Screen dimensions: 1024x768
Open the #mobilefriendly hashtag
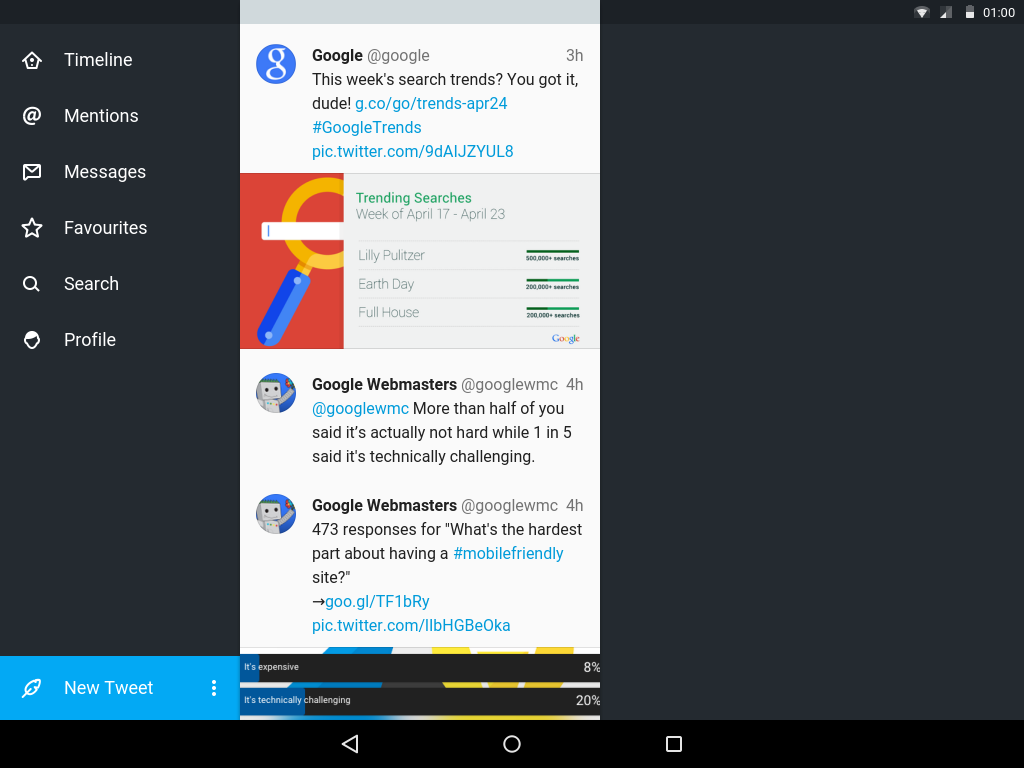[x=508, y=554]
